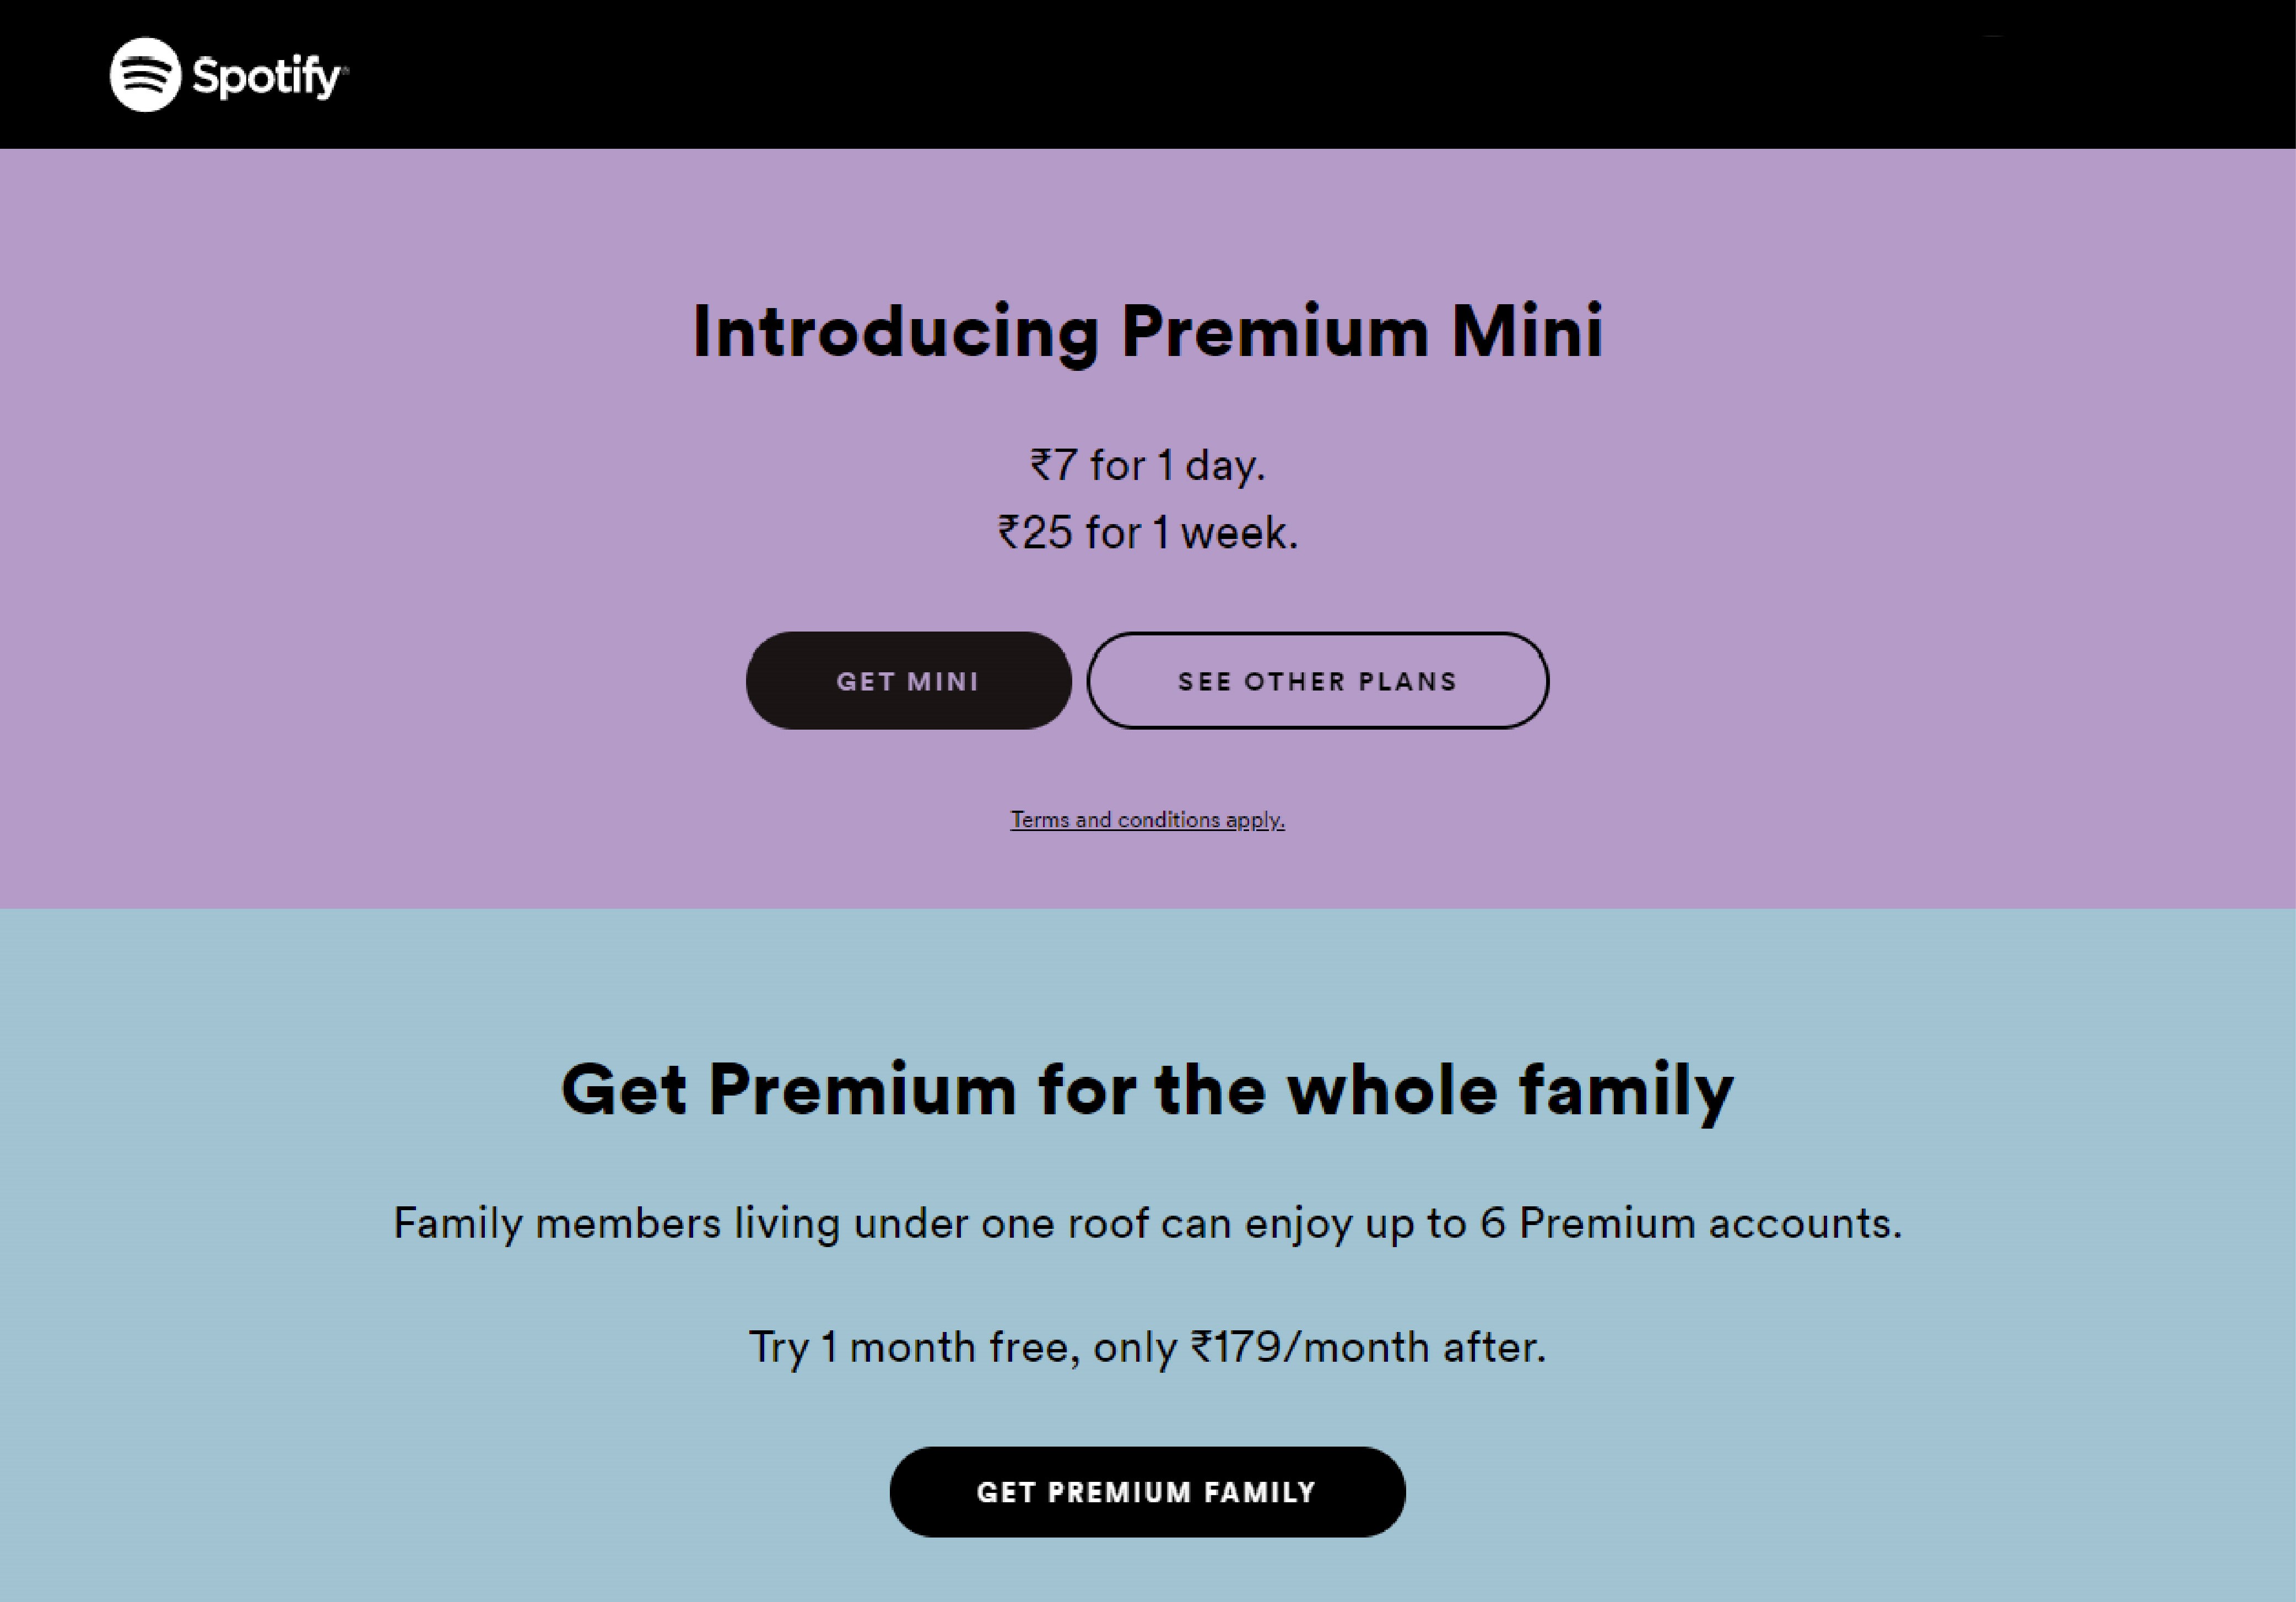Click the family members description text
2296x1602 pixels.
(x=1148, y=1224)
